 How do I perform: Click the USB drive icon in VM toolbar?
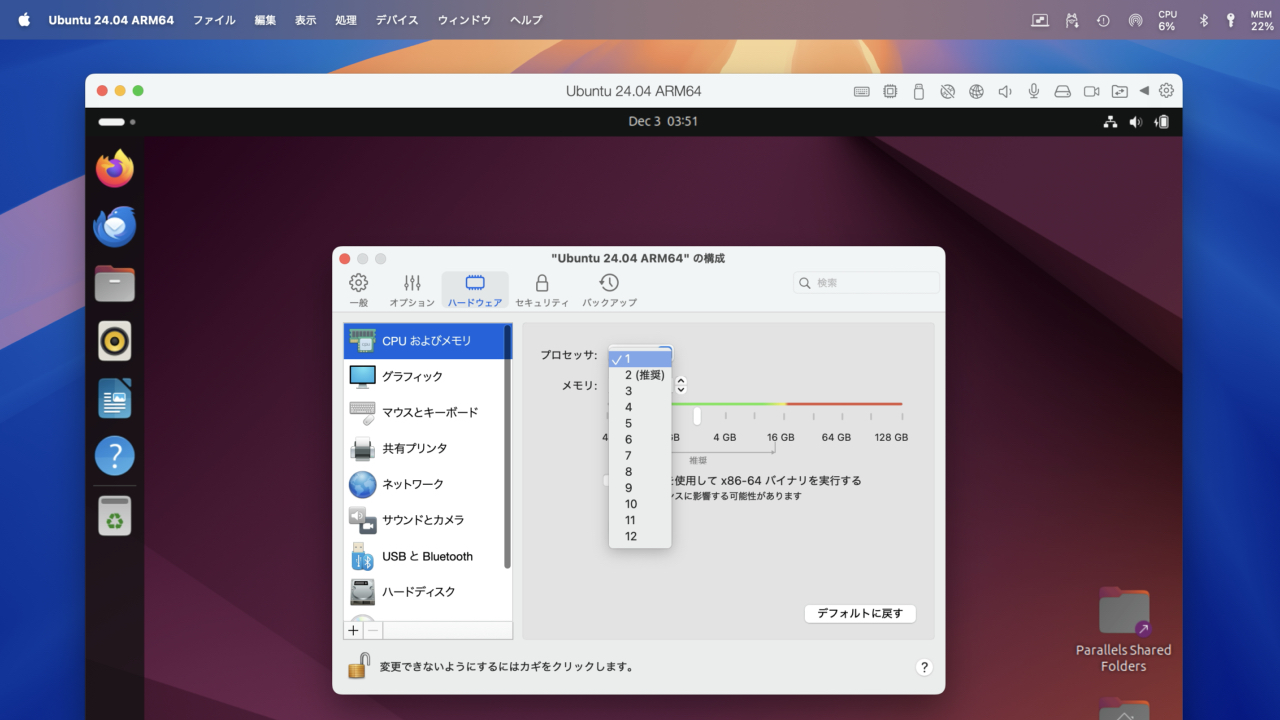tap(918, 91)
